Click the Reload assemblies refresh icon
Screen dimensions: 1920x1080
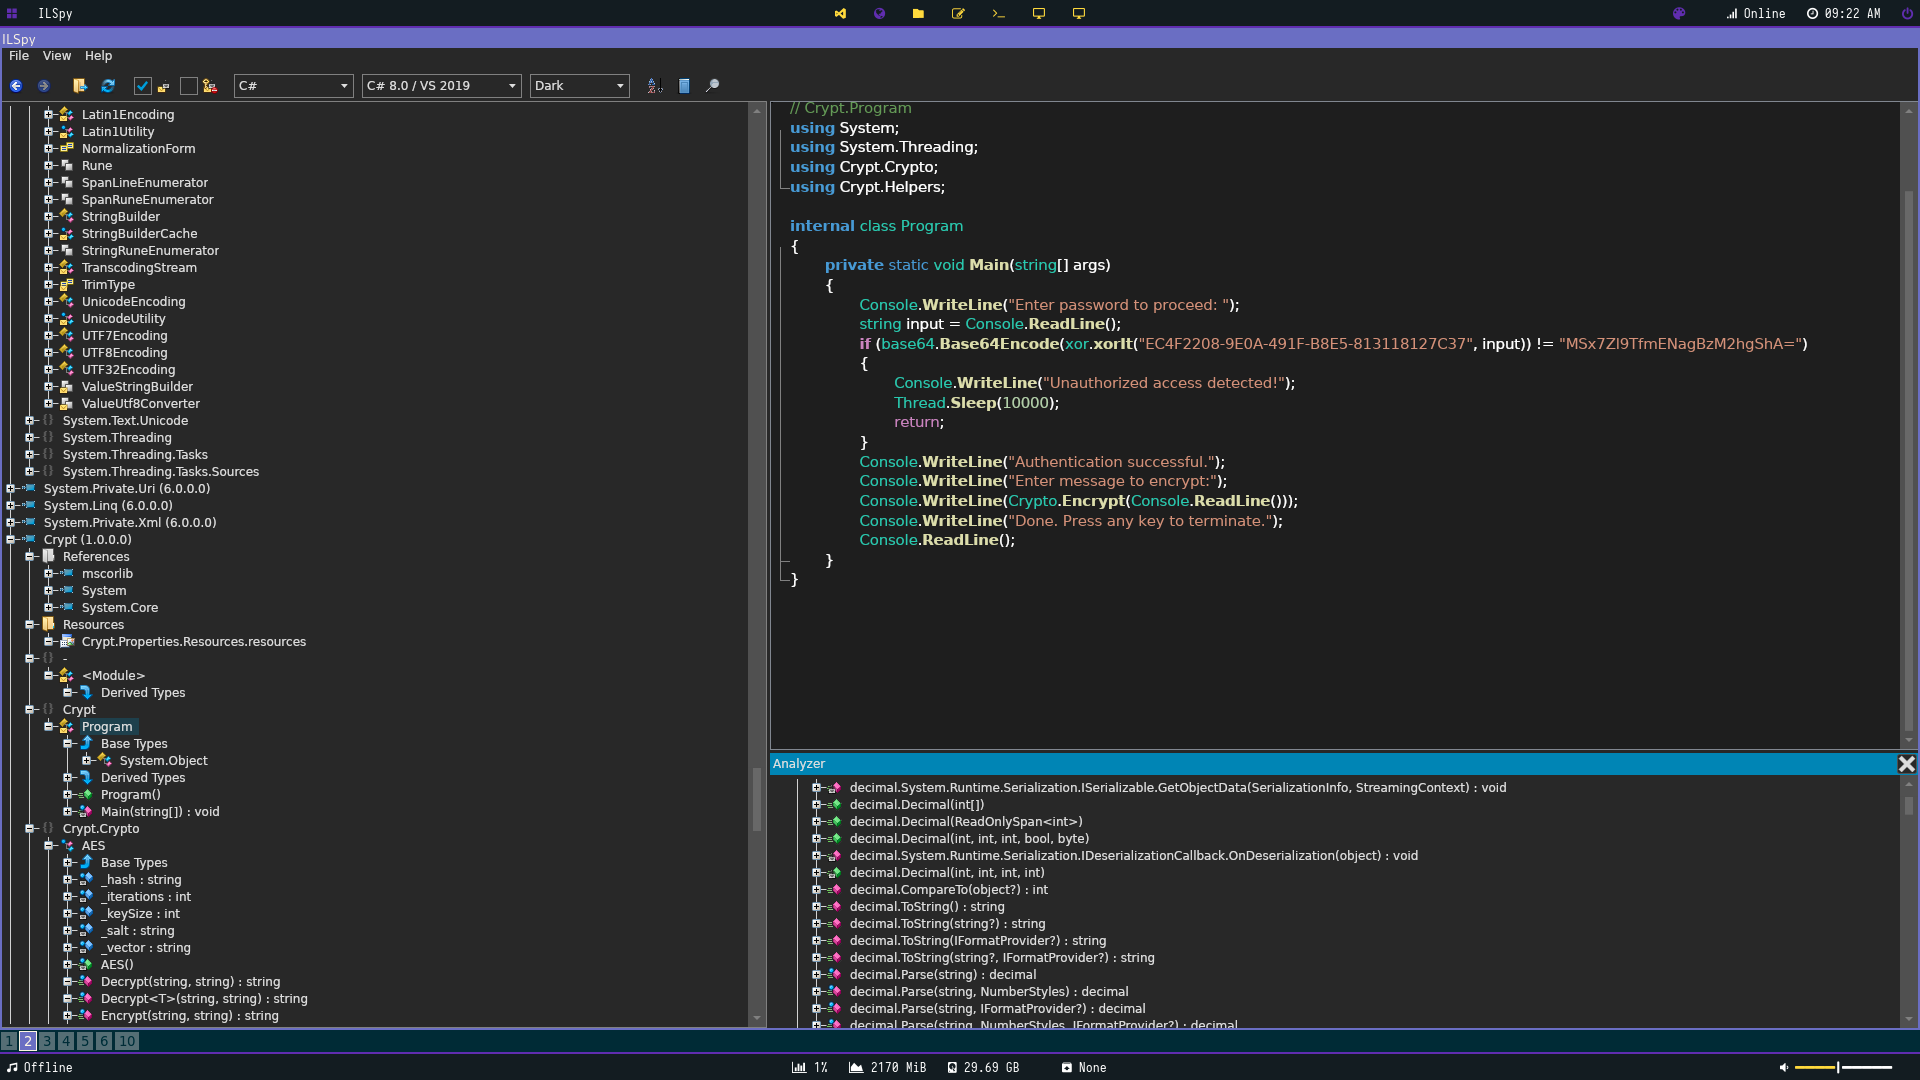[x=108, y=86]
